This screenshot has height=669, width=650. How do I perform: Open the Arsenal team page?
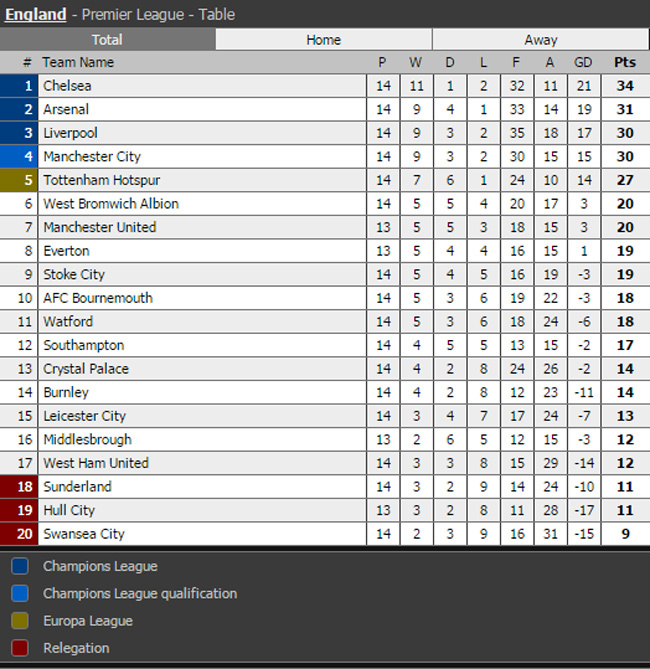[66, 110]
